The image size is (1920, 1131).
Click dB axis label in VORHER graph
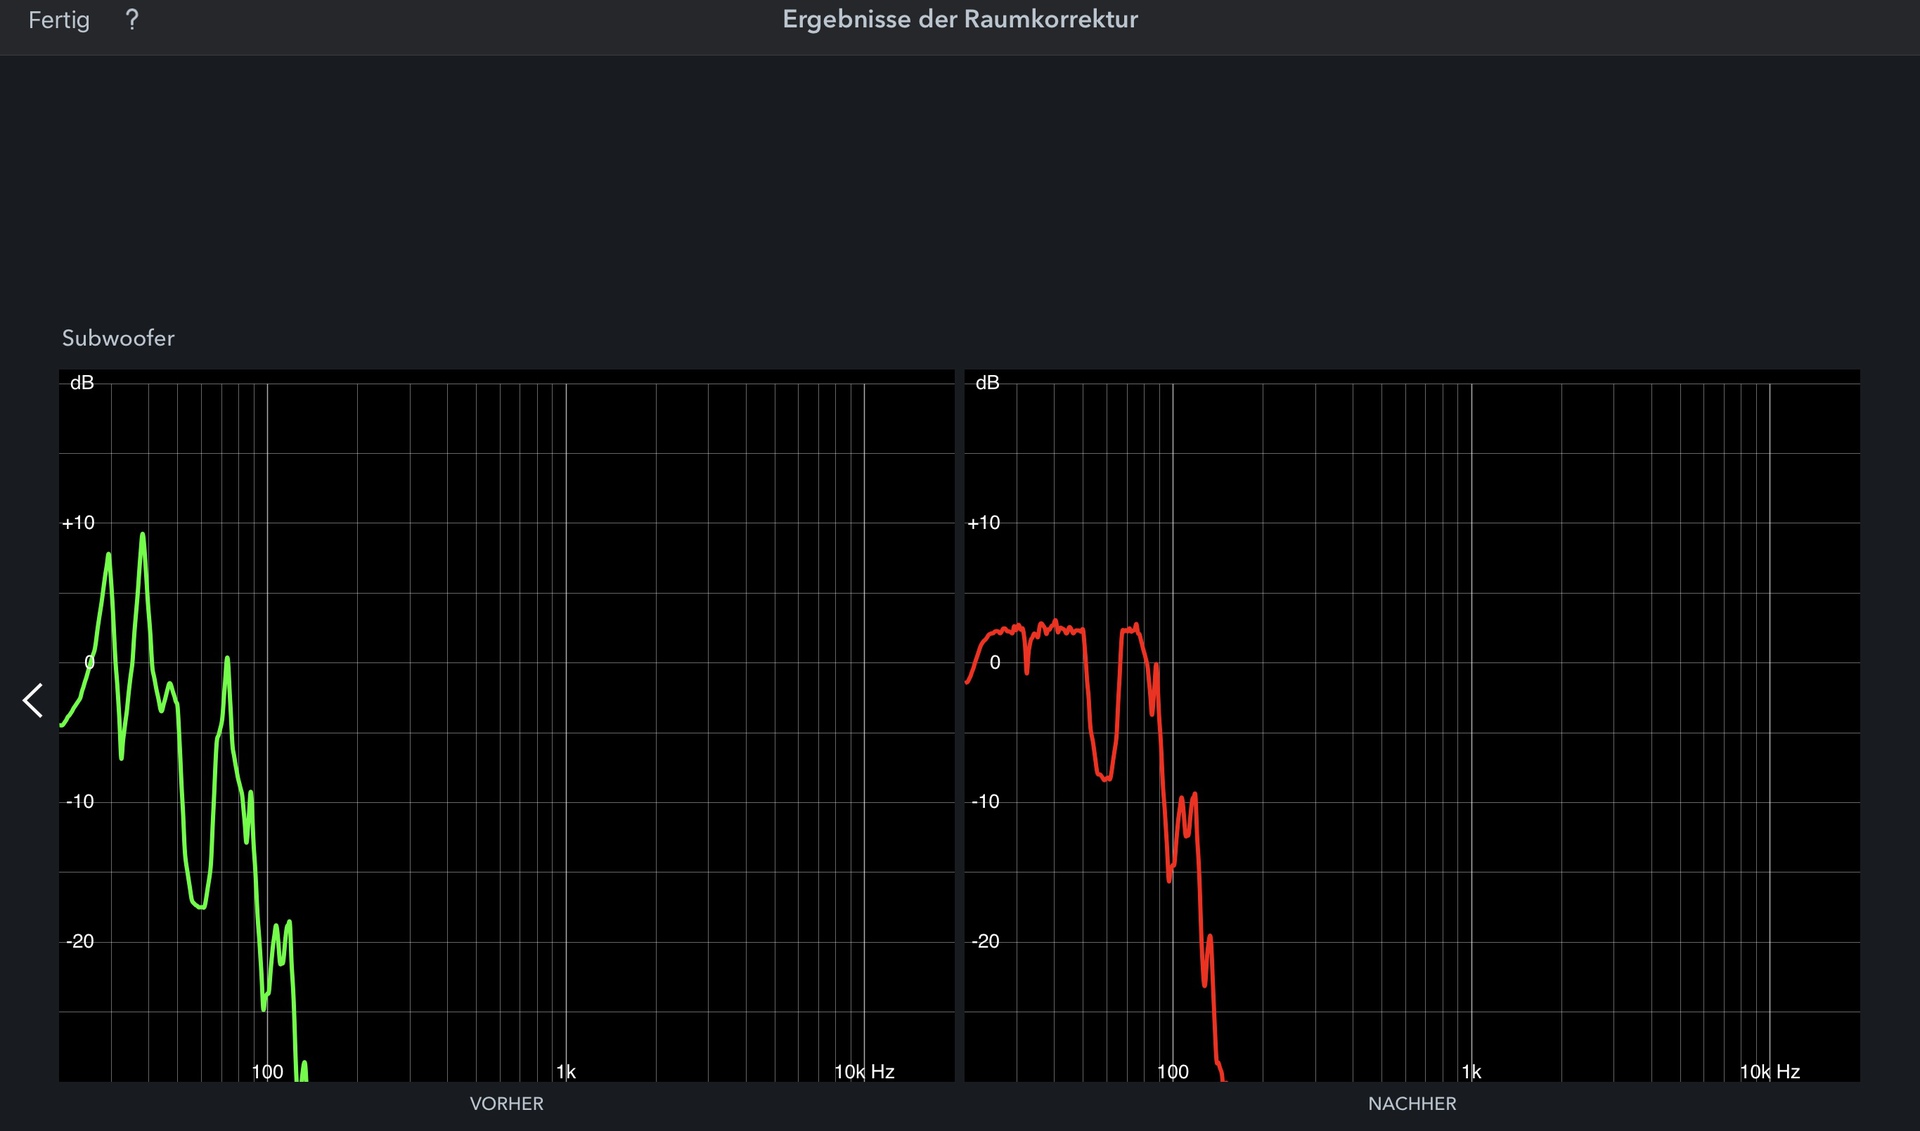82,383
